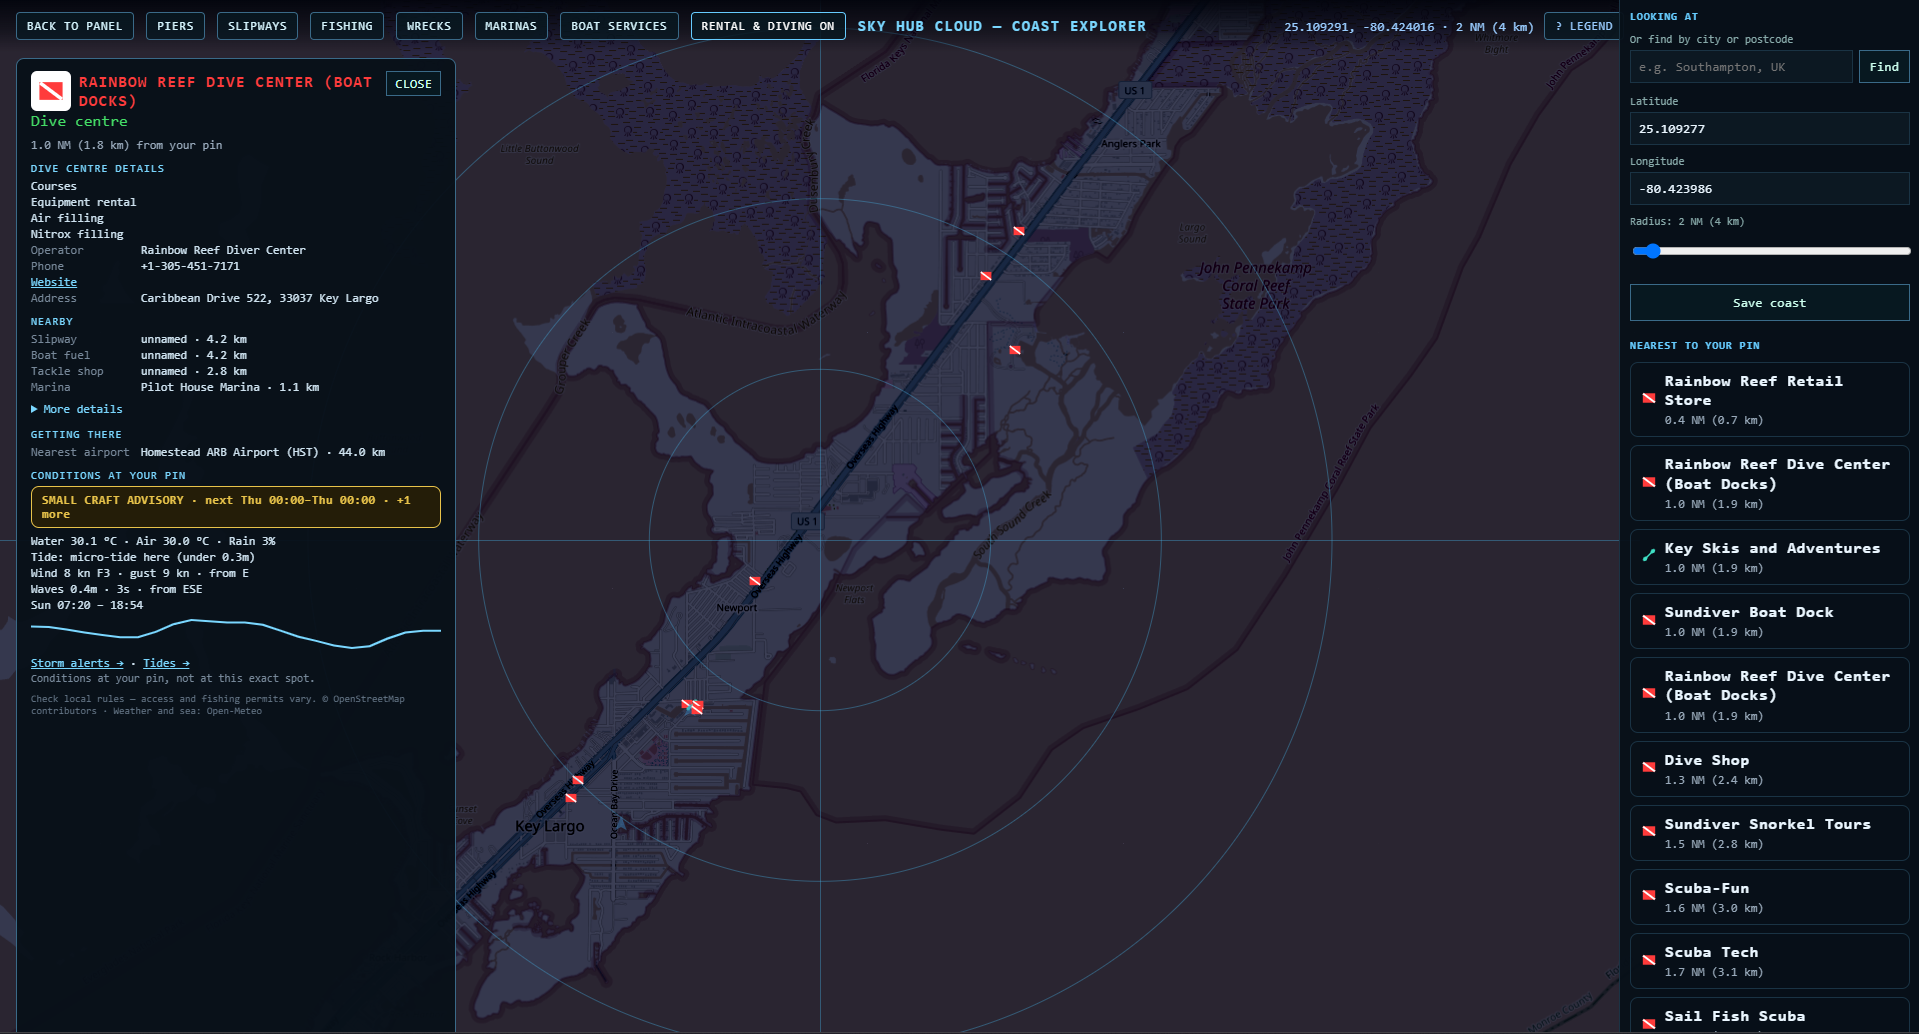Click the dive flag marker closest to Key Largo label
This screenshot has height=1034, width=1919.
coord(571,798)
